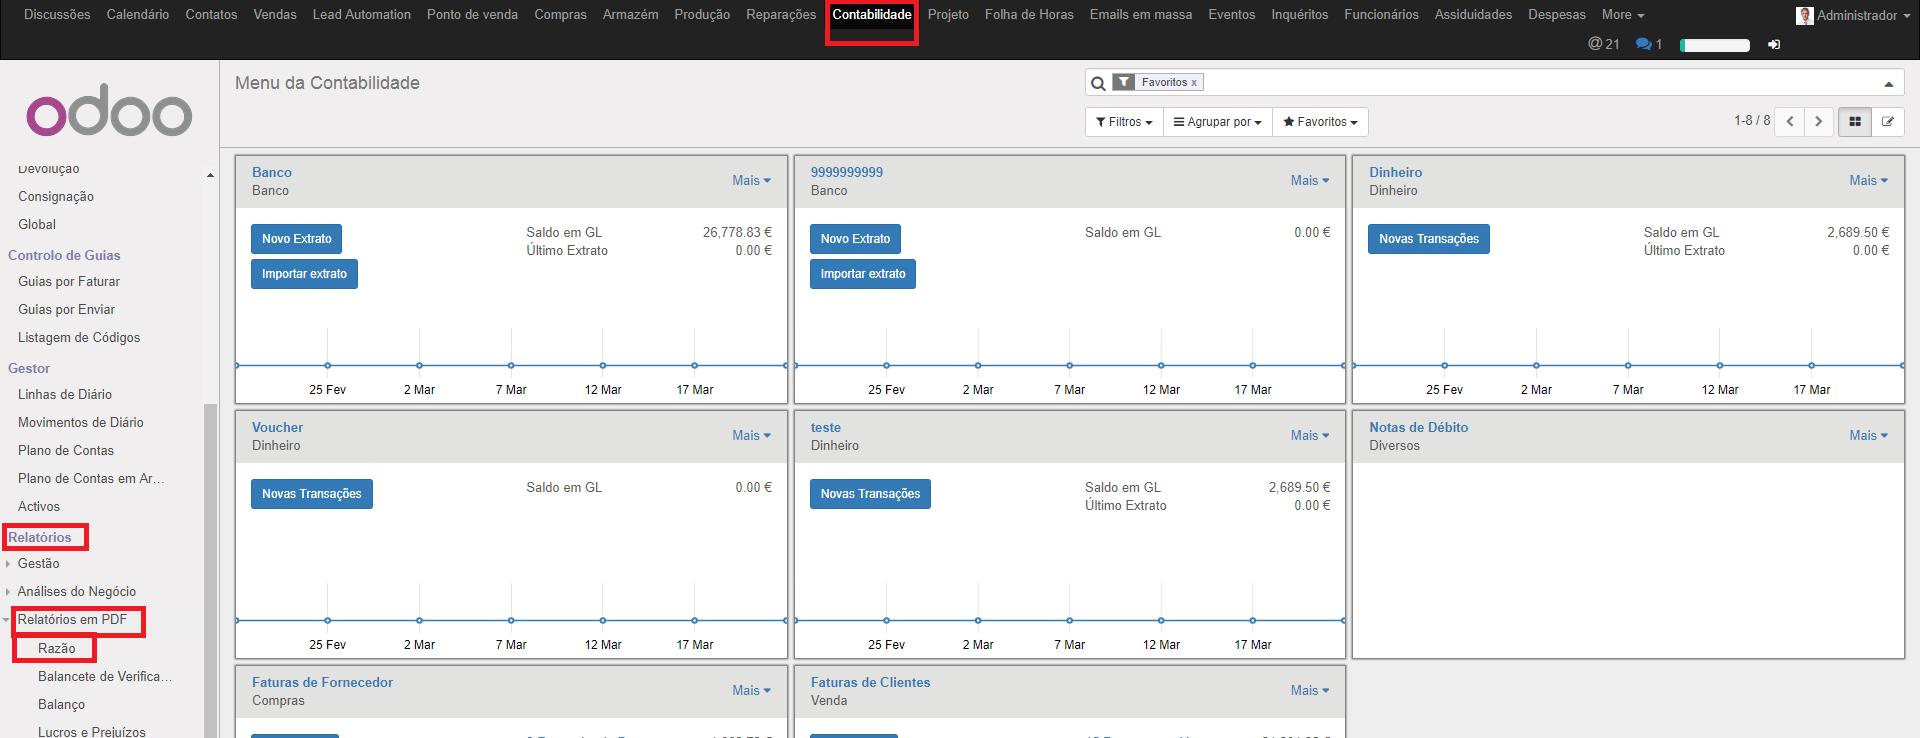Open the Projeto menu
The width and height of the screenshot is (1920, 738).
coord(948,15)
